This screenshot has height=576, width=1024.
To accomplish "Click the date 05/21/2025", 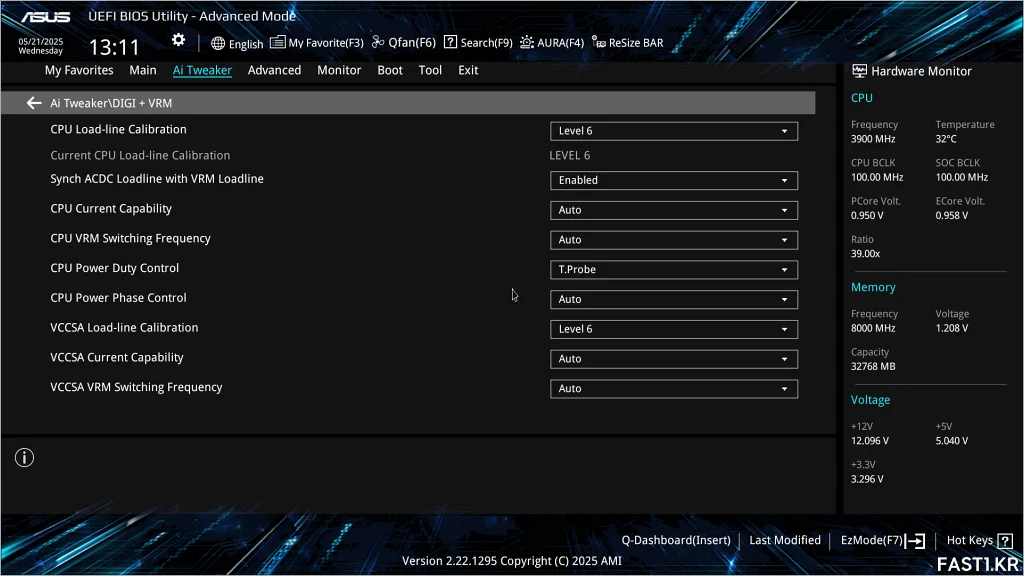I will coord(40,41).
